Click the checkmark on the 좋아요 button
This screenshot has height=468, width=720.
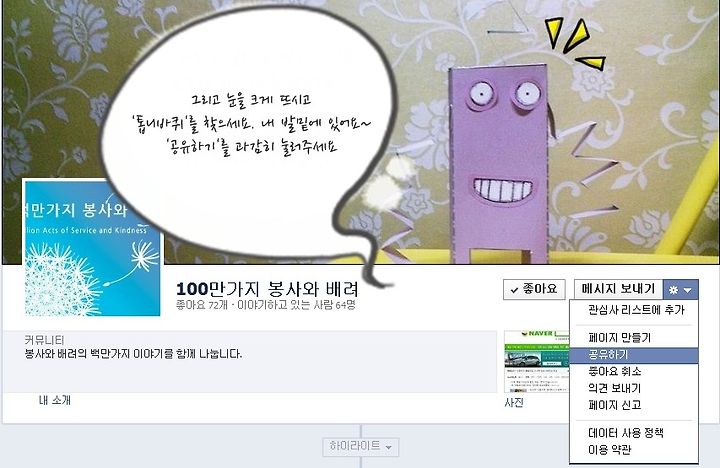pos(514,290)
